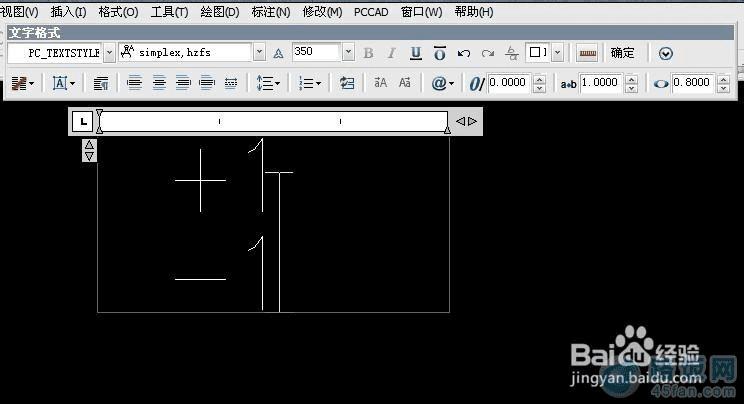The image size is (744, 404).
Task: Click the first-line indent marker on ruler
Action: click(x=99, y=114)
